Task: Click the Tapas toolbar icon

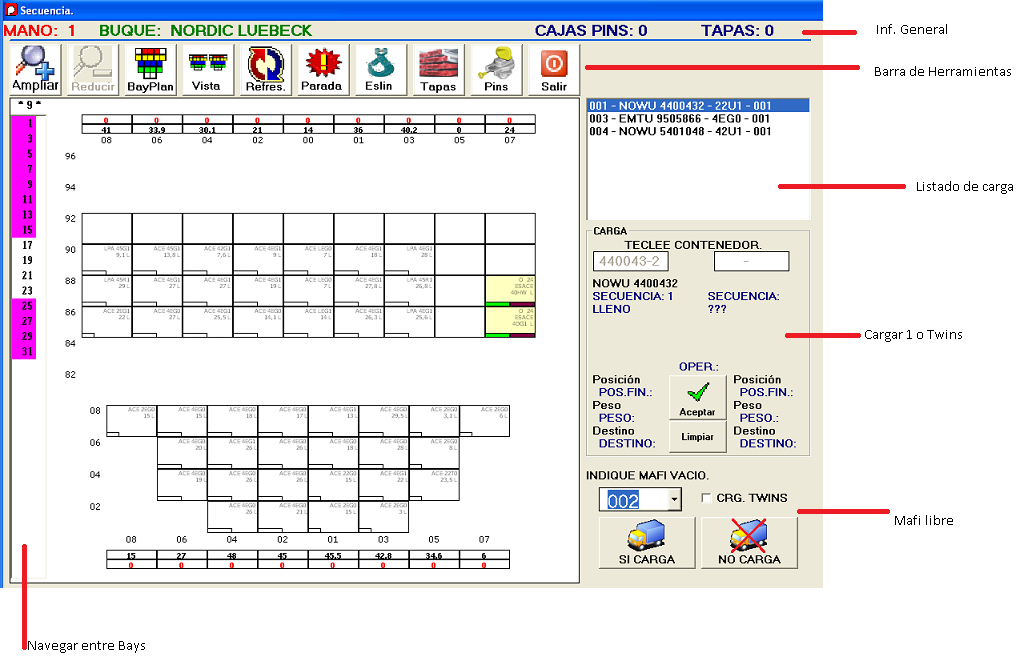Action: pyautogui.click(x=438, y=70)
